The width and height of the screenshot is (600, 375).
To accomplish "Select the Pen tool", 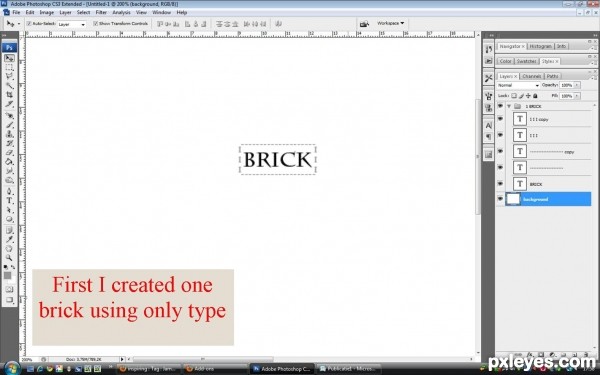I will point(9,191).
